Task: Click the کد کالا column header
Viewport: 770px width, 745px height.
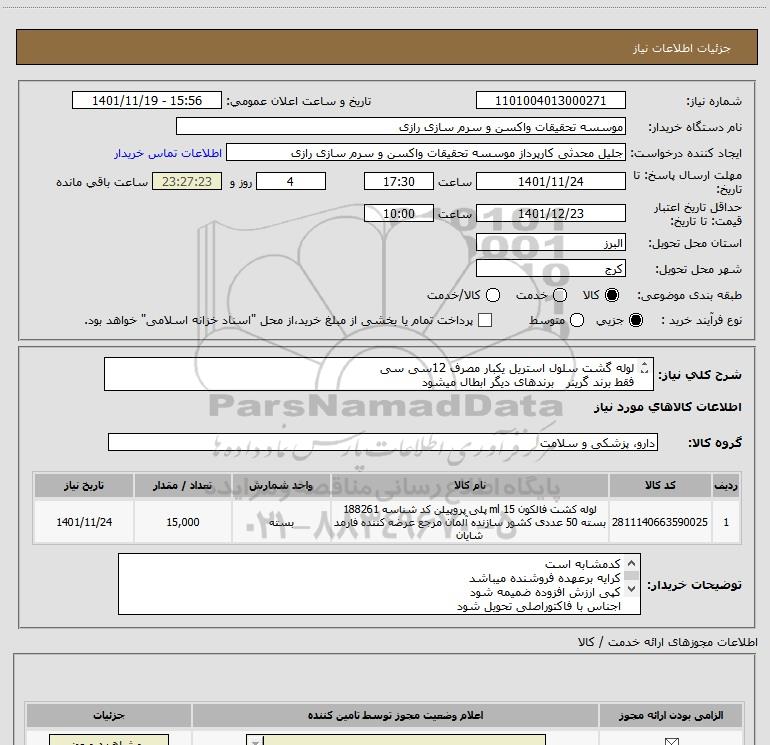Action: pyautogui.click(x=660, y=485)
